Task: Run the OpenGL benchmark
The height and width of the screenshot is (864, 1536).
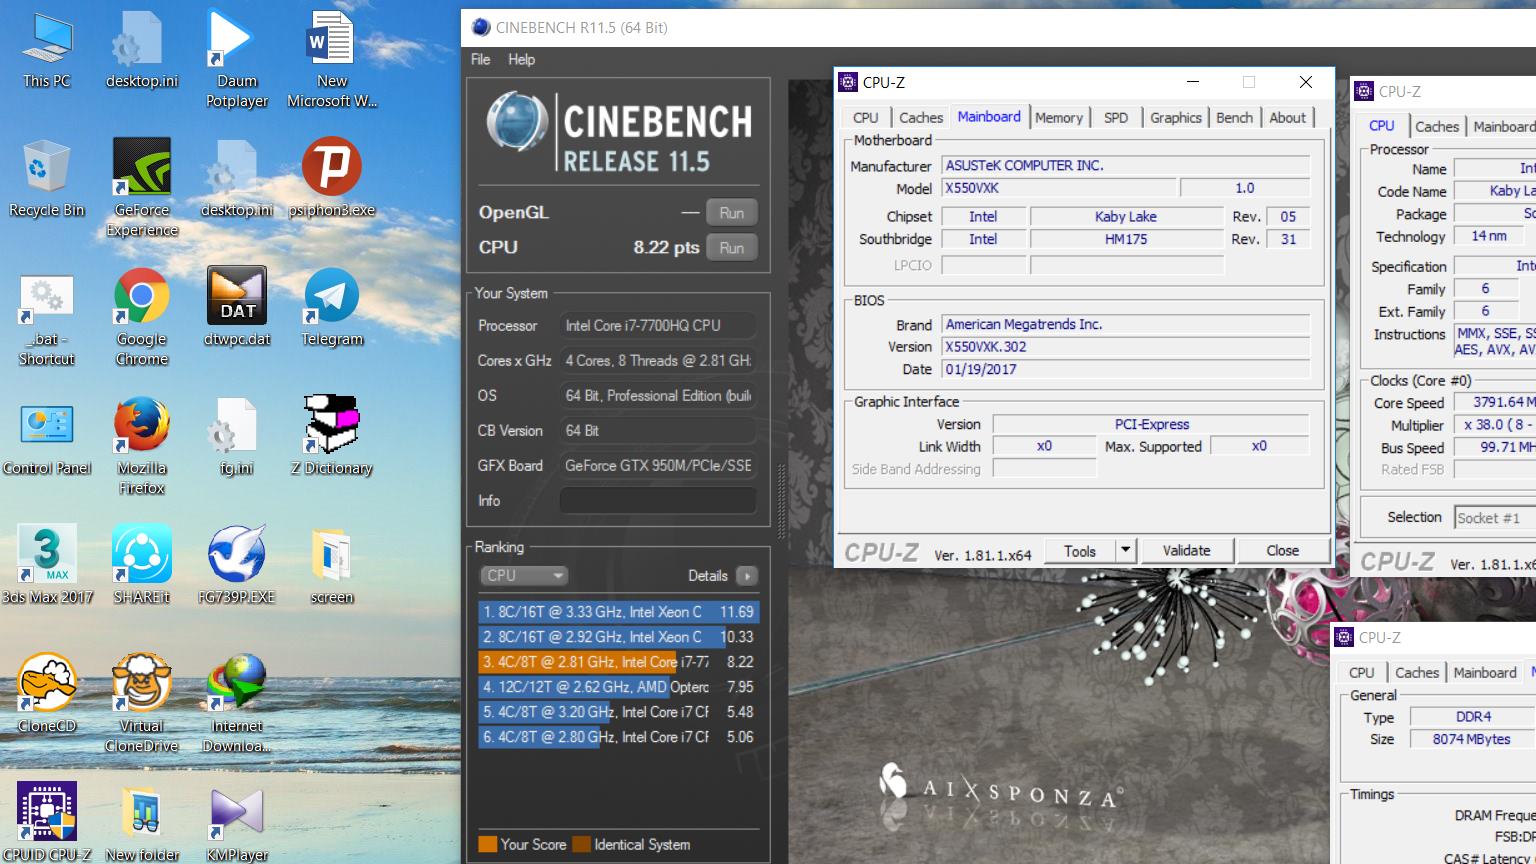Action: 732,212
